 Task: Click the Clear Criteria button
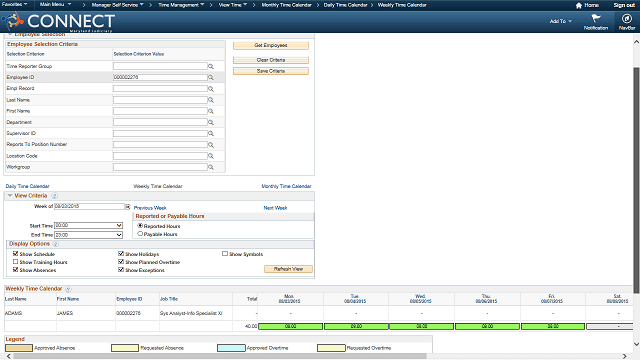(271, 60)
